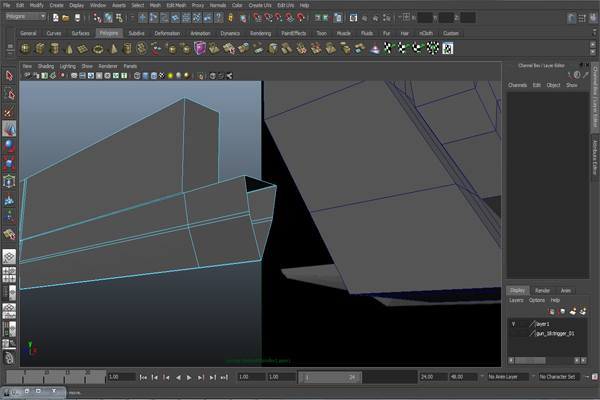
Task: Activate the Move tool
Action: (9, 129)
